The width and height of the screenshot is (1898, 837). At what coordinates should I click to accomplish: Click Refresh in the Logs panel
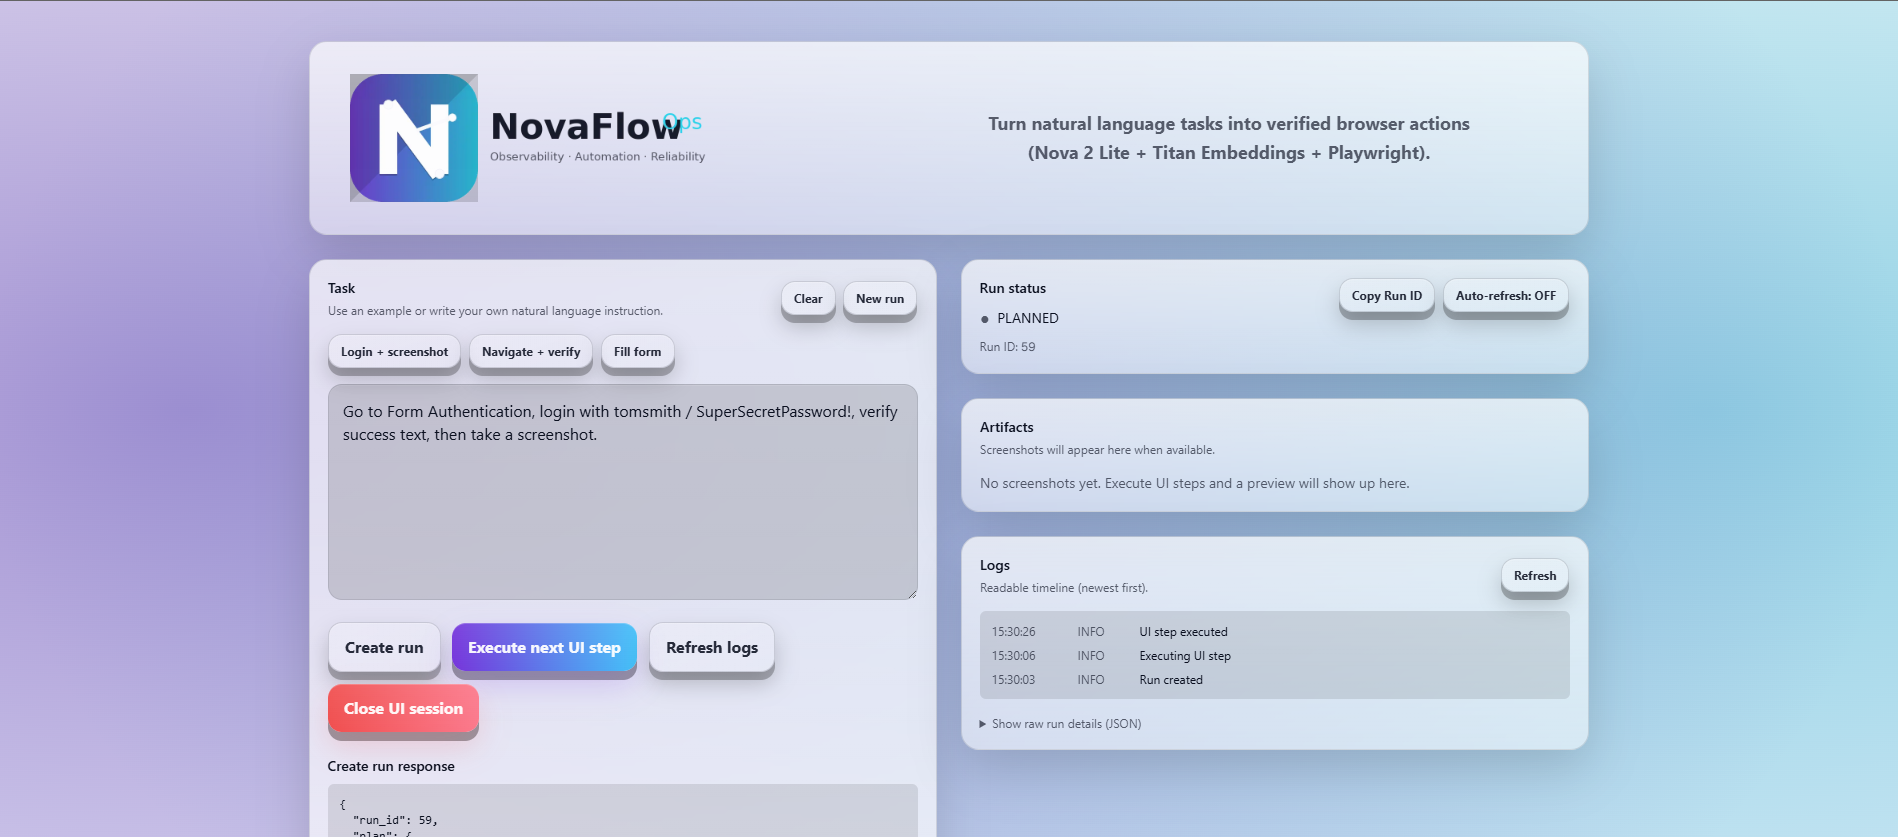click(1535, 576)
